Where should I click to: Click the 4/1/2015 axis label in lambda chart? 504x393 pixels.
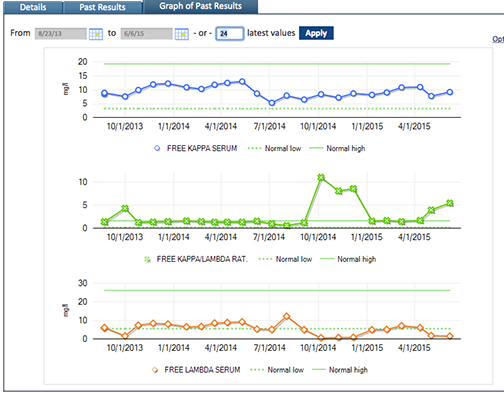coord(414,348)
